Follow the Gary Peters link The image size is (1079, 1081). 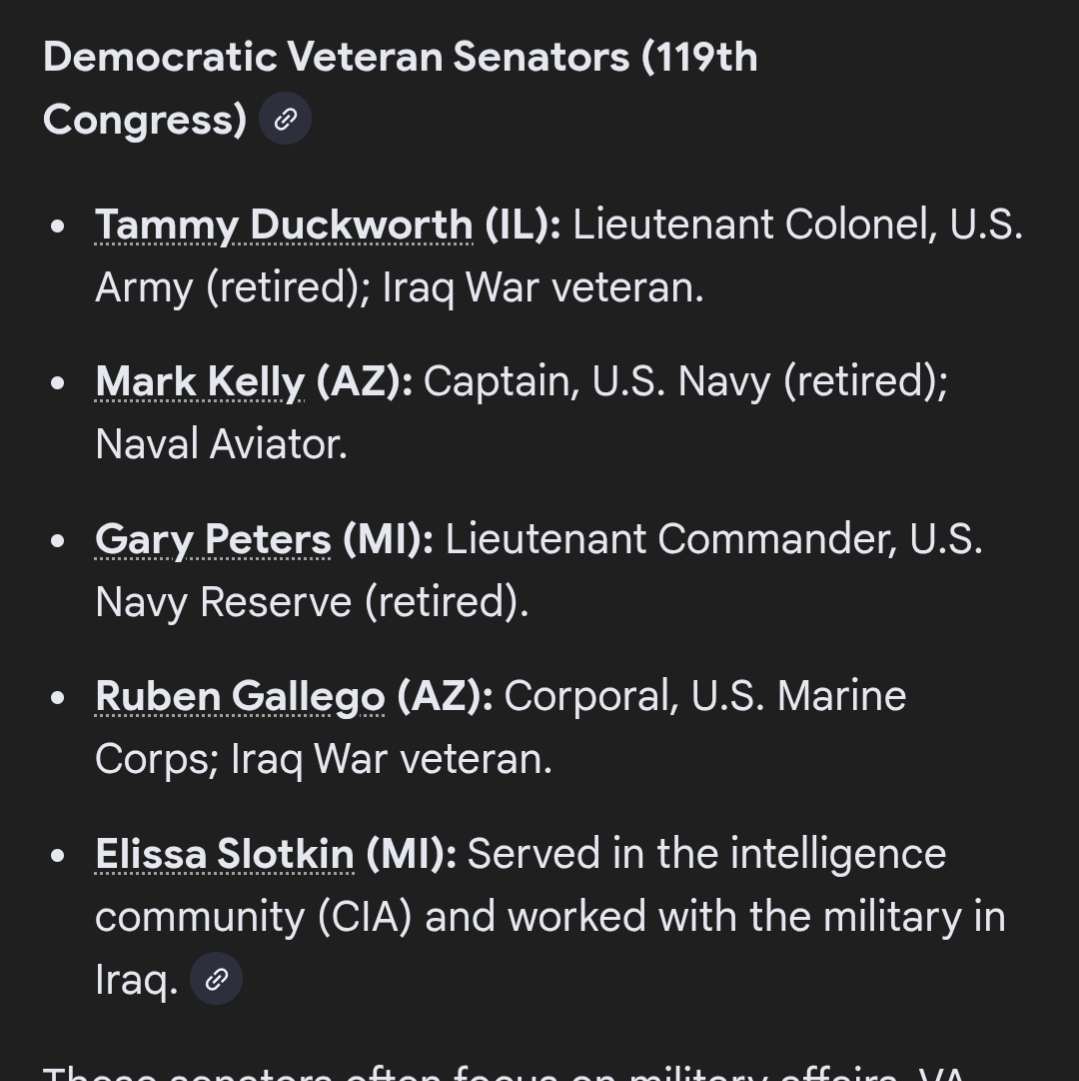click(213, 539)
